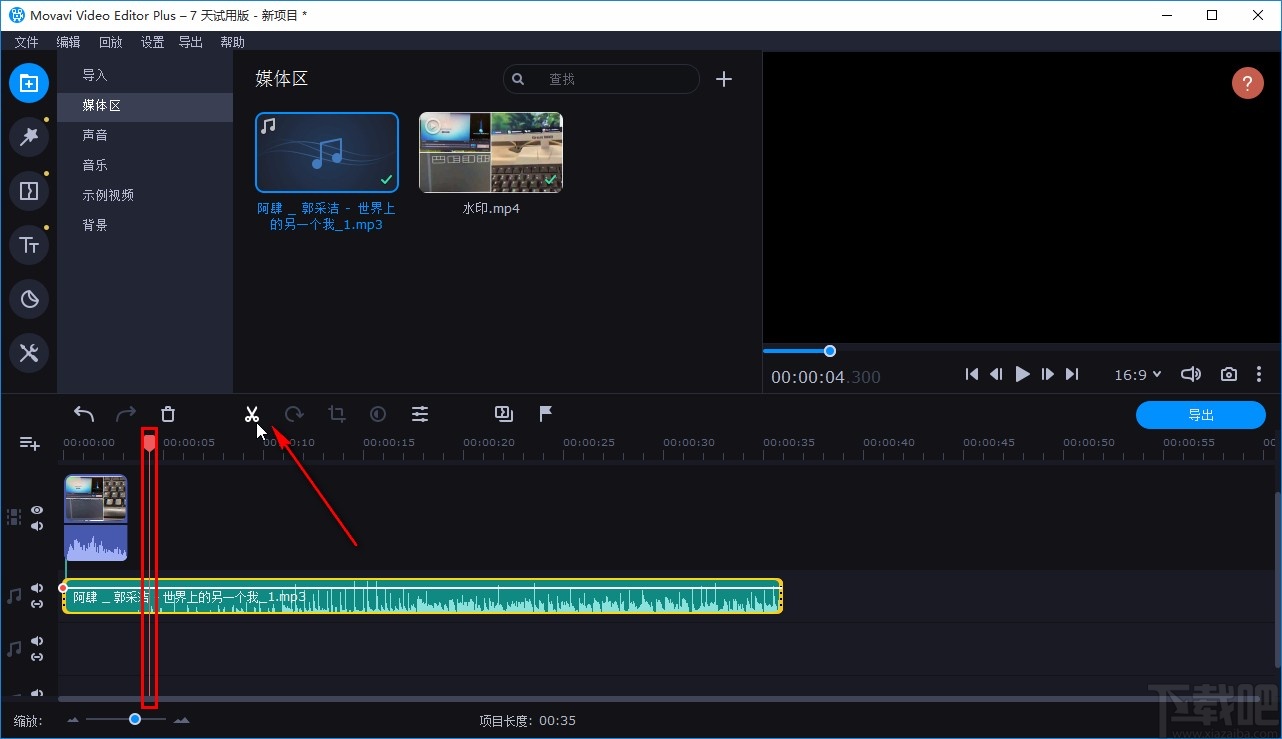
Task: Click the preview volume speaker icon
Action: (x=1190, y=374)
